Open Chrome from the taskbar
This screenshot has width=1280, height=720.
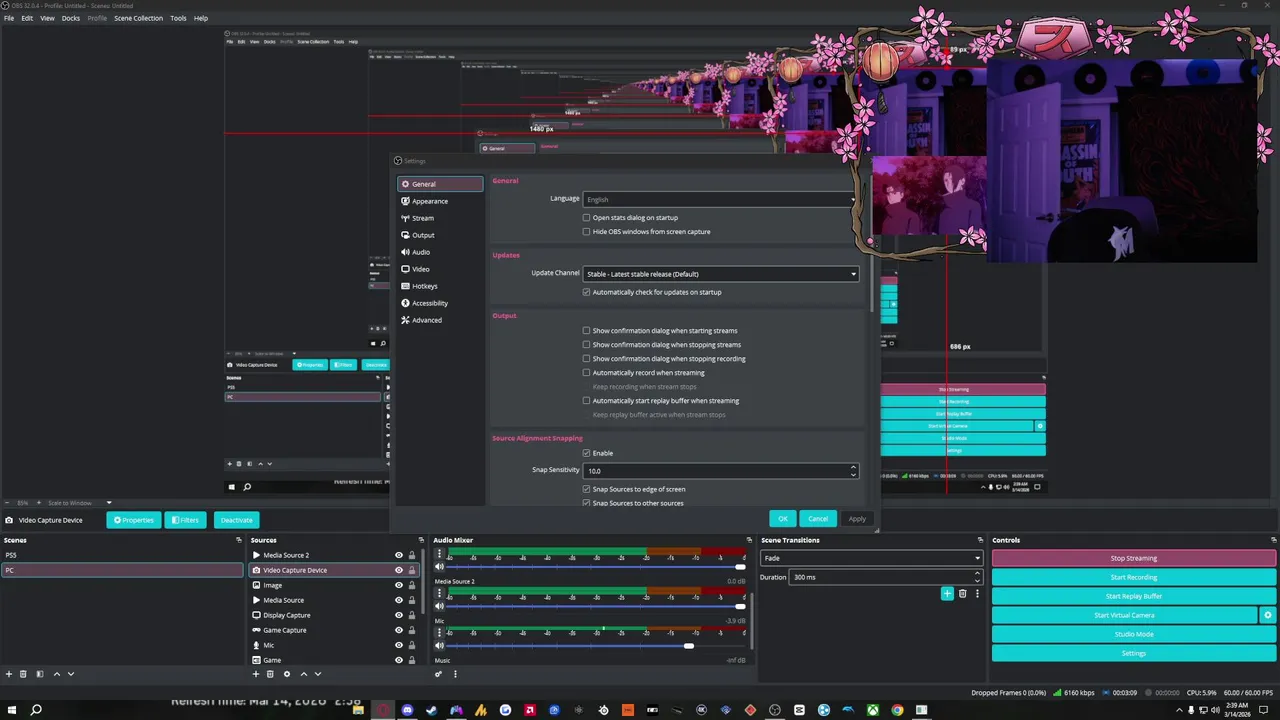pos(897,710)
